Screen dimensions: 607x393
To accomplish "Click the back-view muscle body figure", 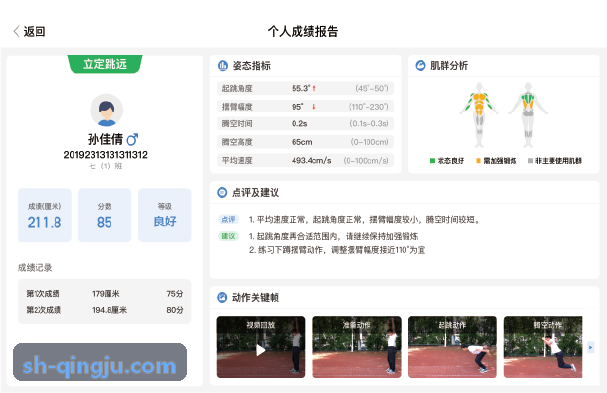I will point(528,115).
